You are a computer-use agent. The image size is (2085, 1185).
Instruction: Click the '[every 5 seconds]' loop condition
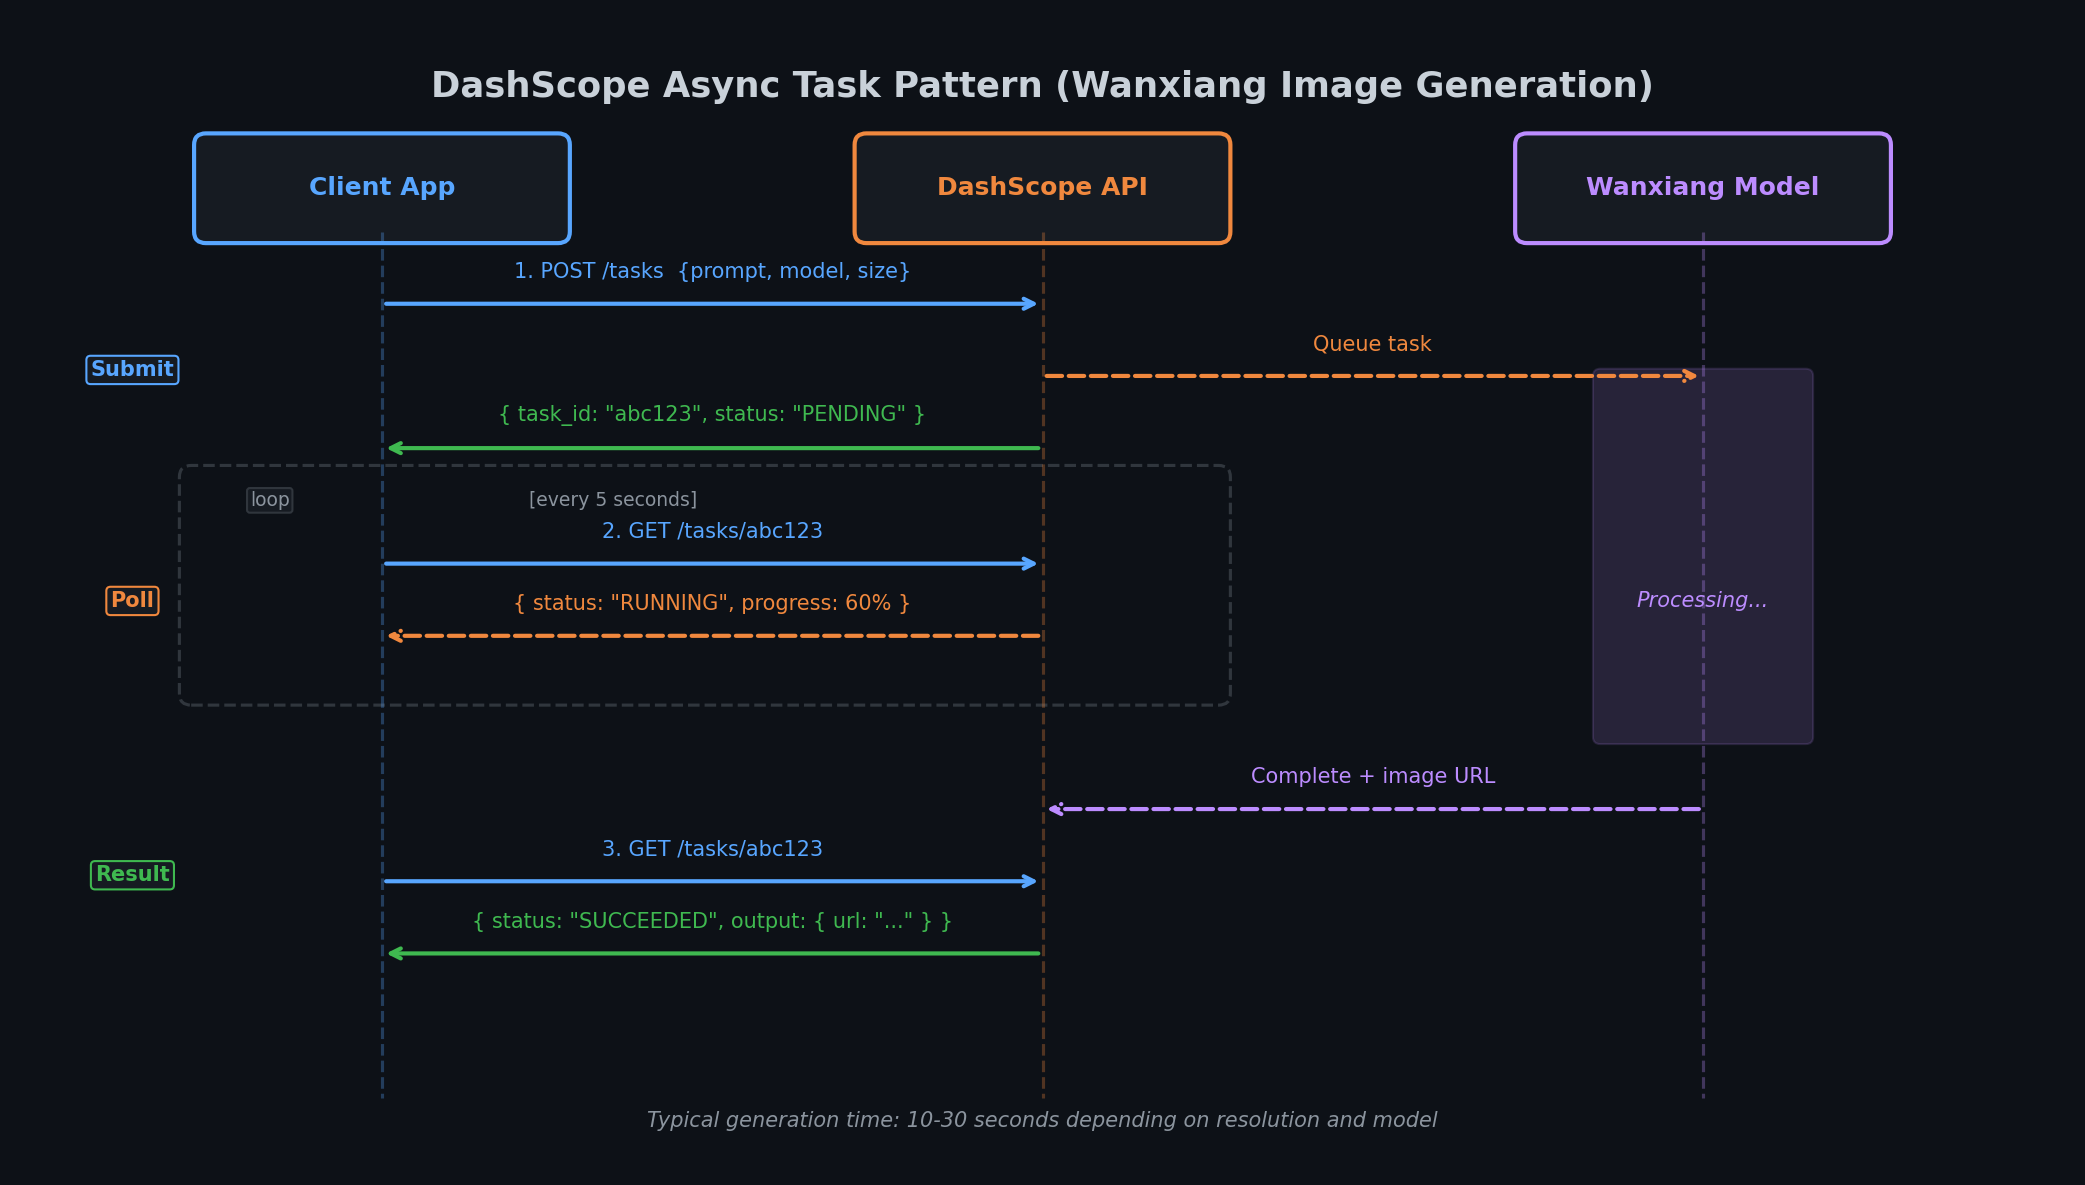613,500
